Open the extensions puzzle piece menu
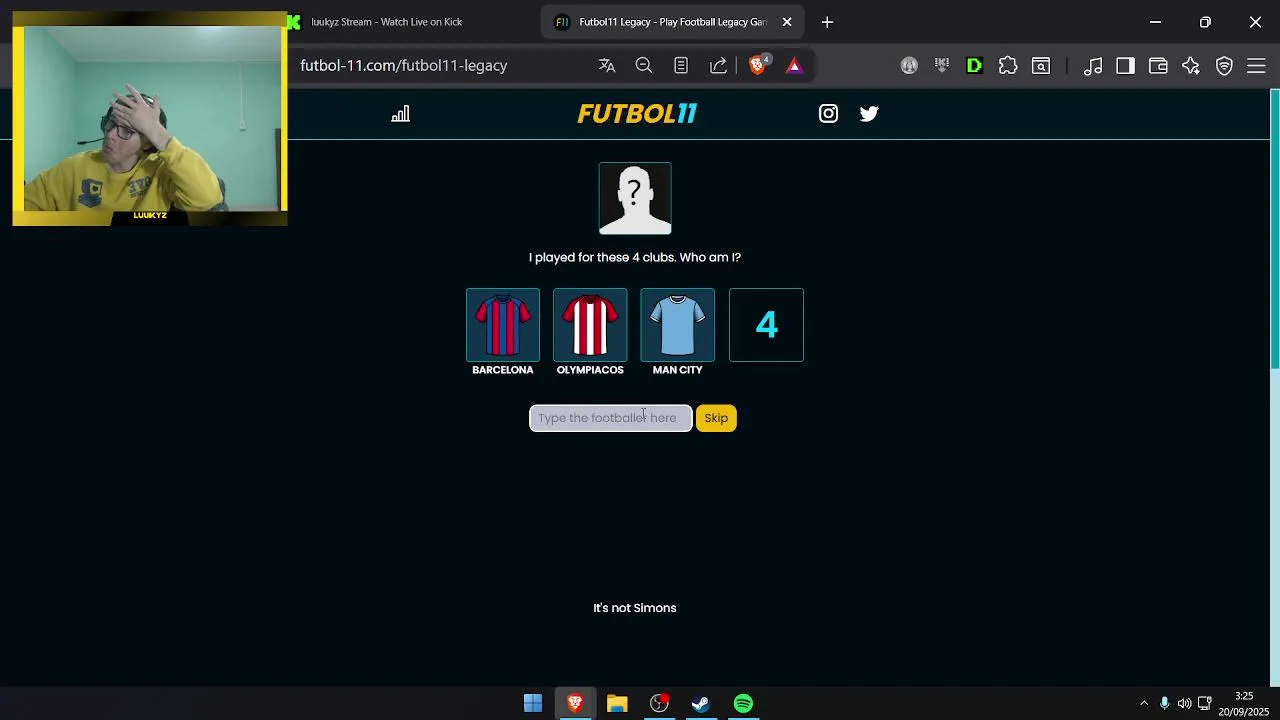This screenshot has height=720, width=1280. click(1008, 66)
